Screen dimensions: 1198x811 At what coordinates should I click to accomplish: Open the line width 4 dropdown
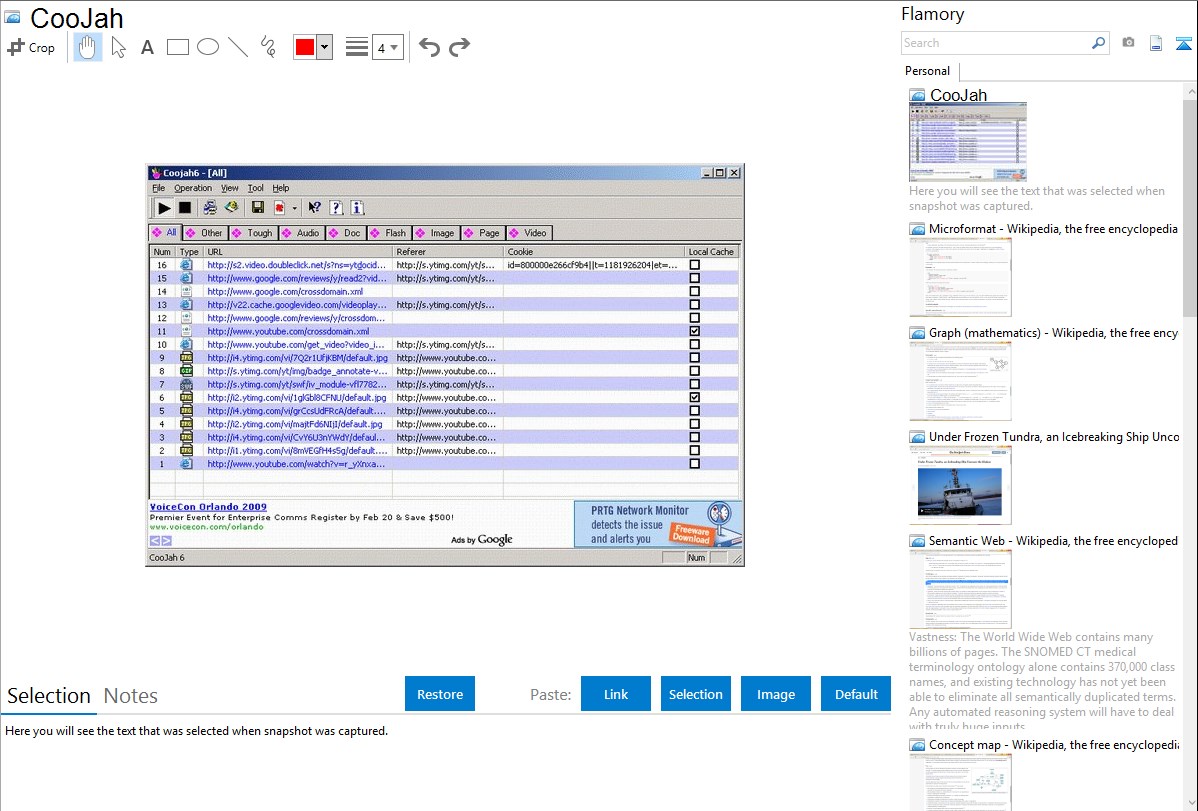pos(387,47)
